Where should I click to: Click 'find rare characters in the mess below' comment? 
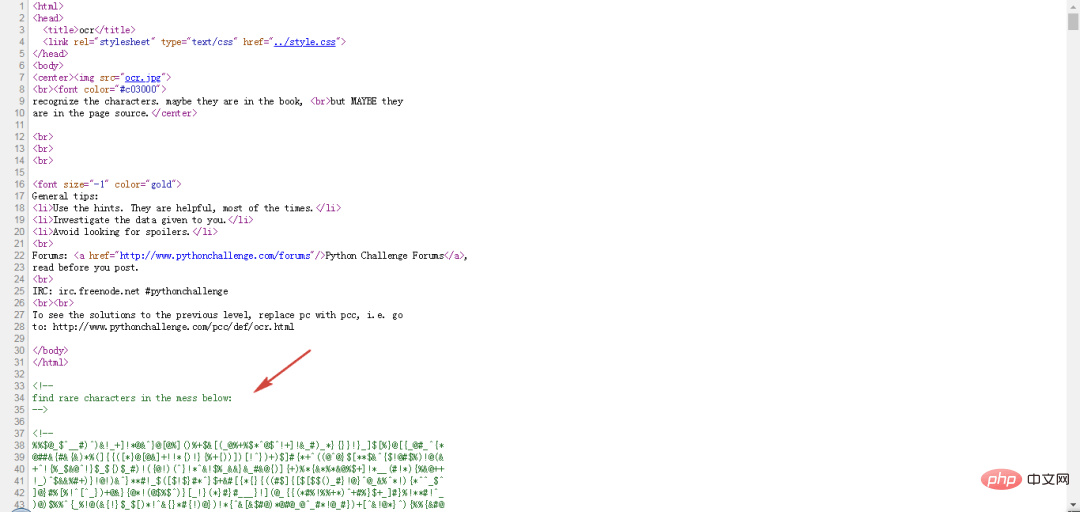pyautogui.click(x=132, y=398)
